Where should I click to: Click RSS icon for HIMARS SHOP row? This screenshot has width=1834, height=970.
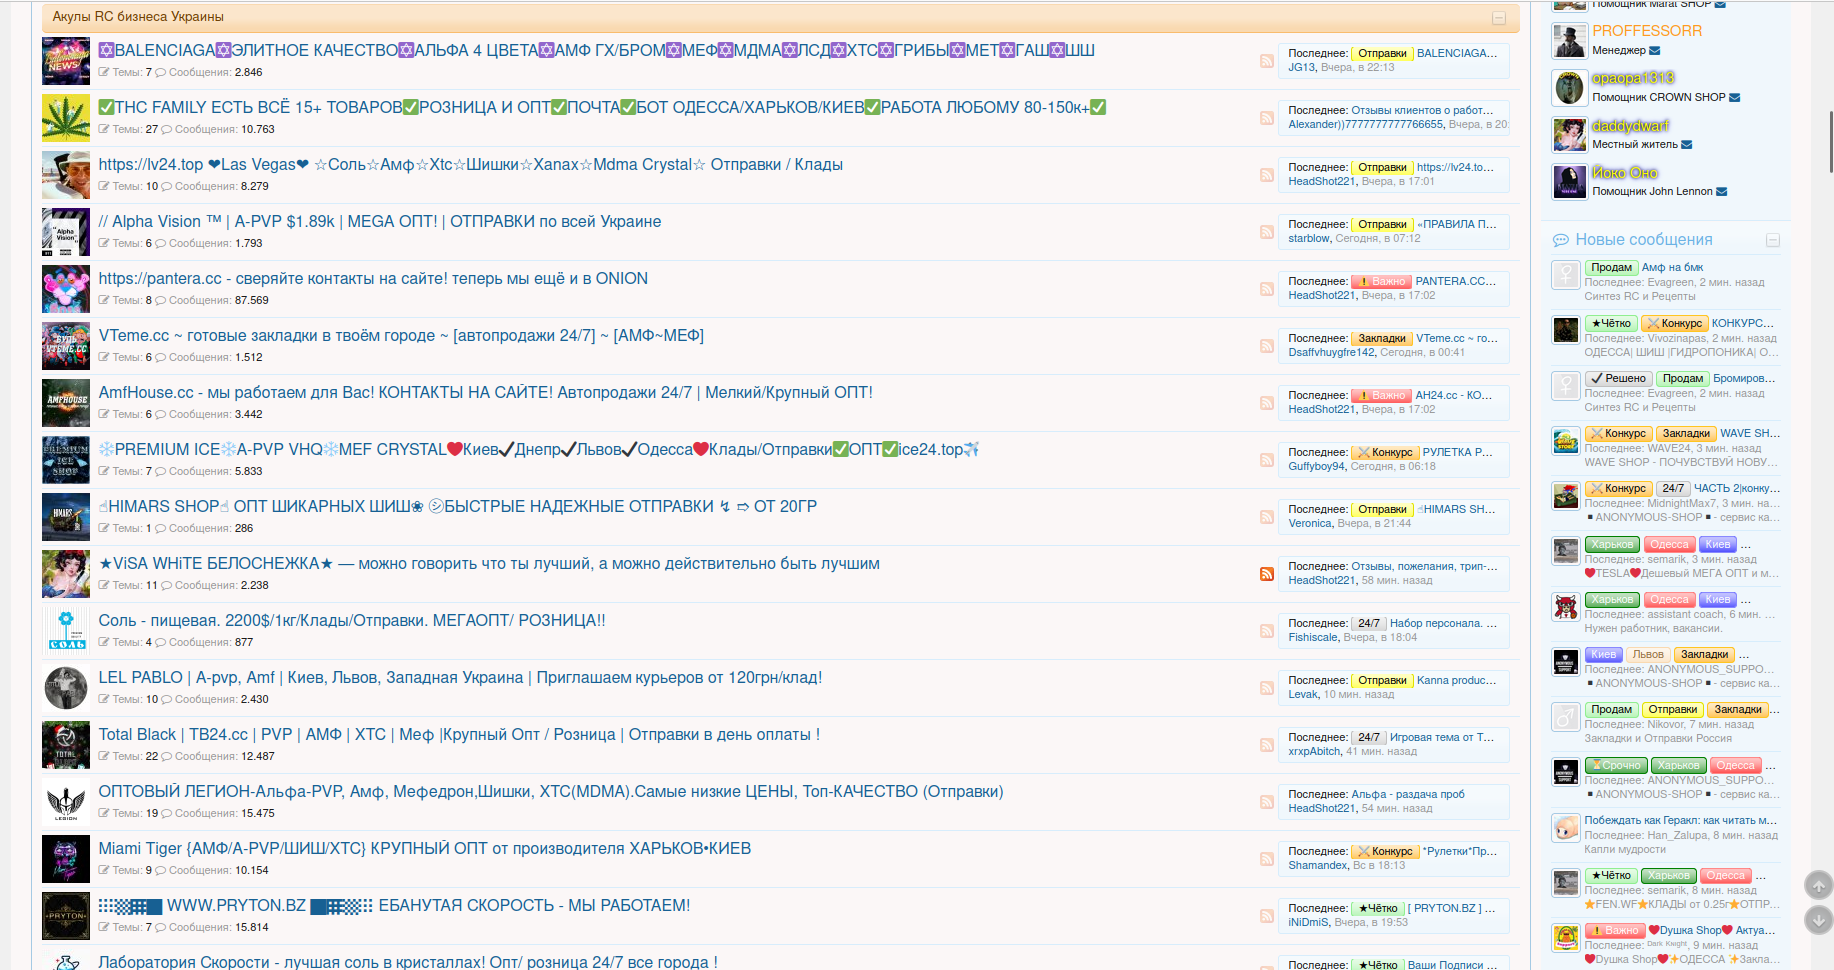coord(1266,517)
